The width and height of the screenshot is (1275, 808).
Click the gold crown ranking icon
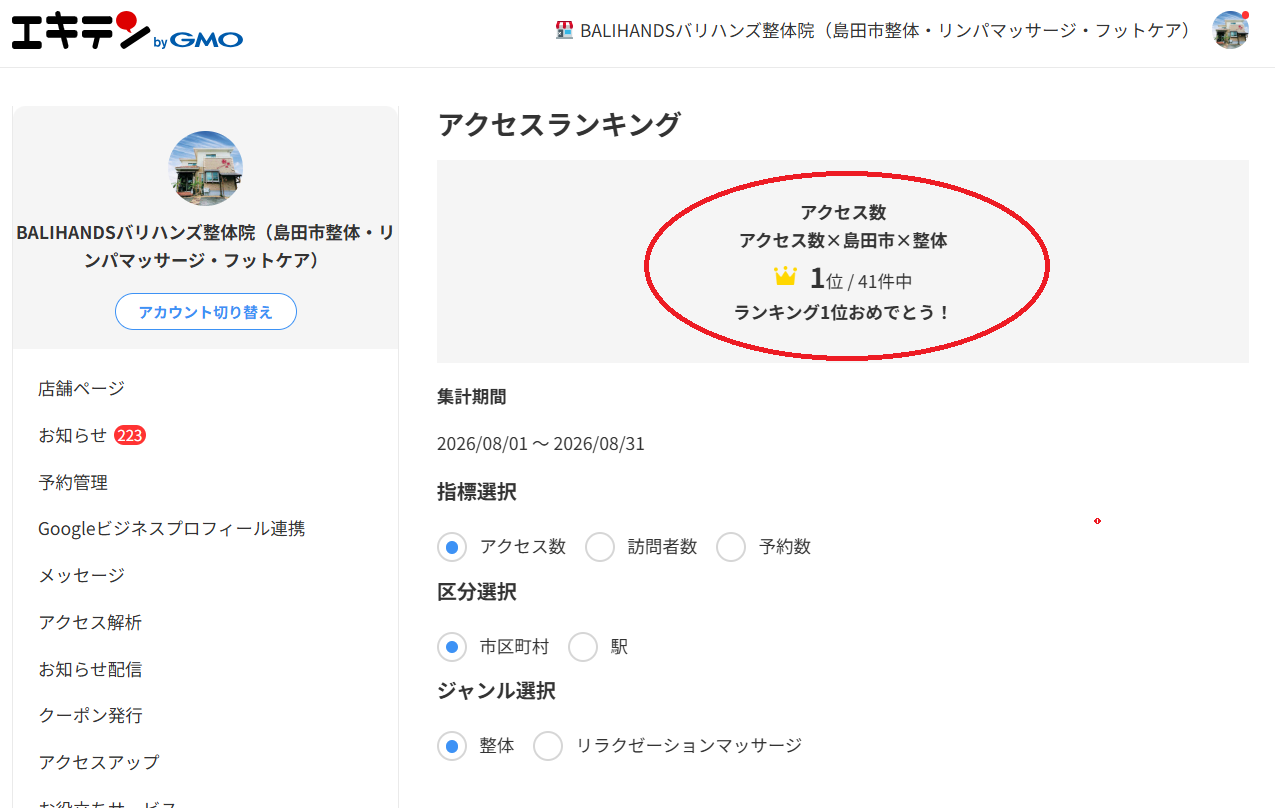785,277
